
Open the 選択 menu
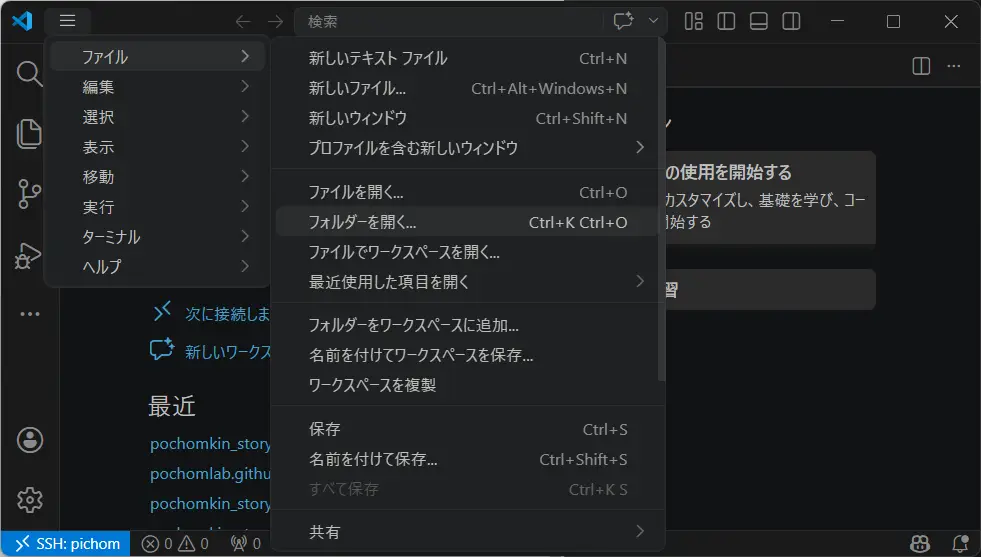click(x=157, y=117)
